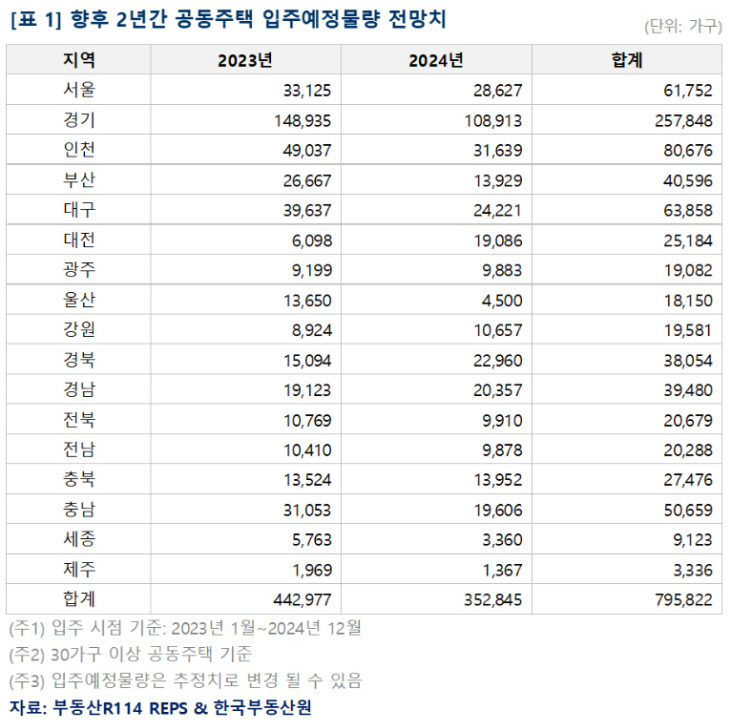Click the '2024년' column header
The width and height of the screenshot is (730, 728).
click(x=436, y=61)
